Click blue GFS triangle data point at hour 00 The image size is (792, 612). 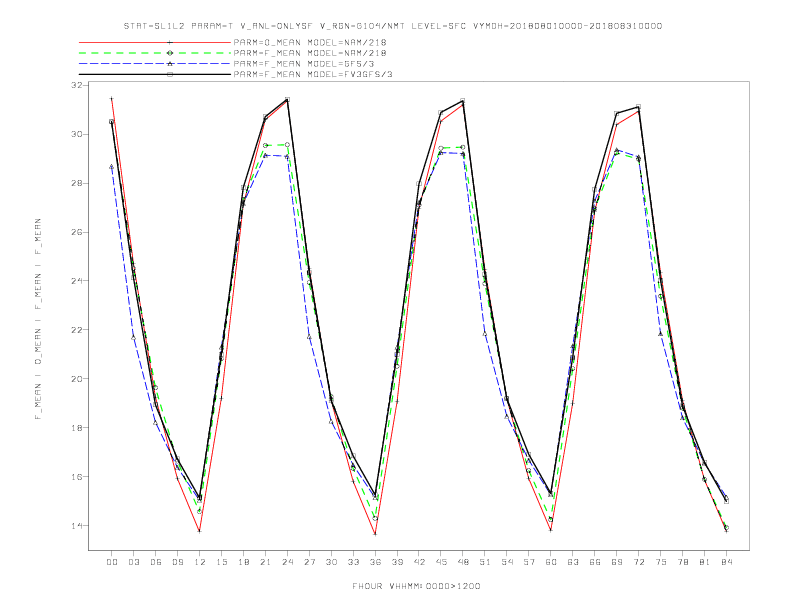(112, 166)
